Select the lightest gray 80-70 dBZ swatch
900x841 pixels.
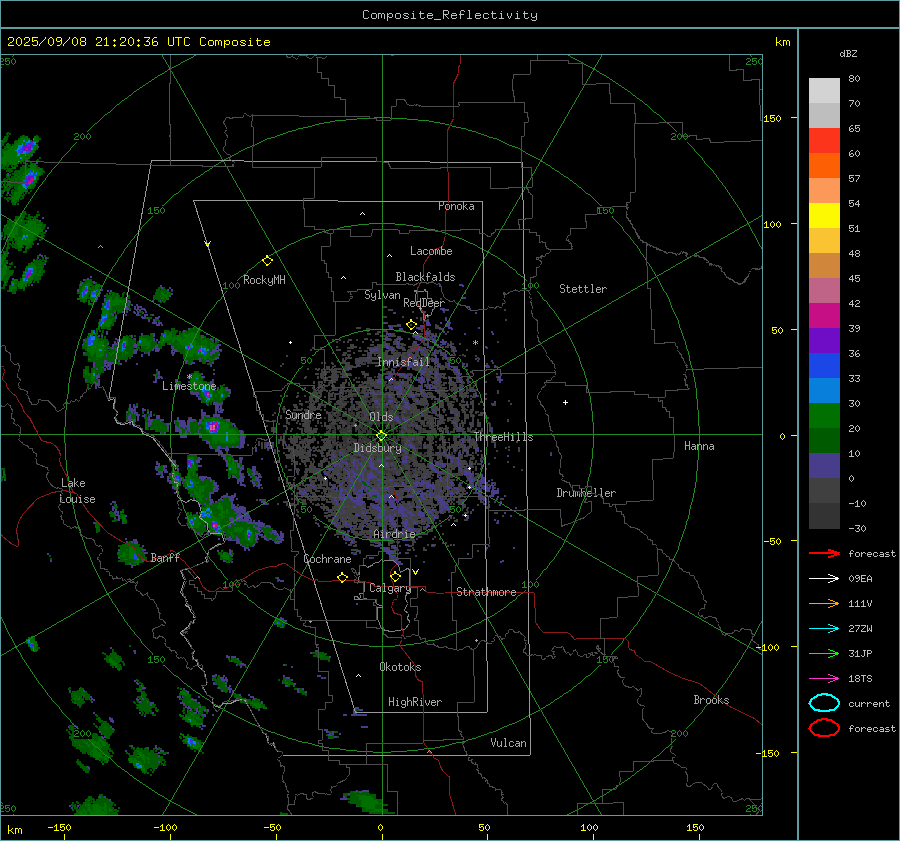(x=824, y=91)
